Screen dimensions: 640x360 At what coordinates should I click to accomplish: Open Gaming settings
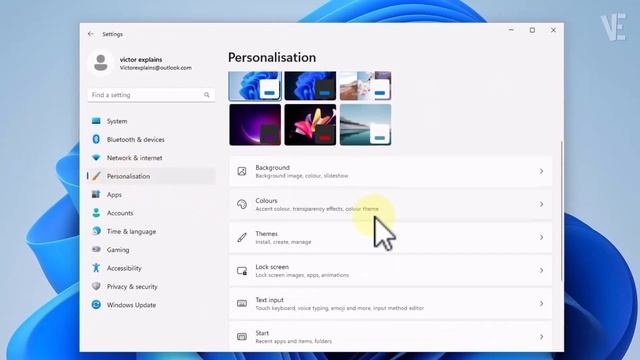tap(151, 249)
